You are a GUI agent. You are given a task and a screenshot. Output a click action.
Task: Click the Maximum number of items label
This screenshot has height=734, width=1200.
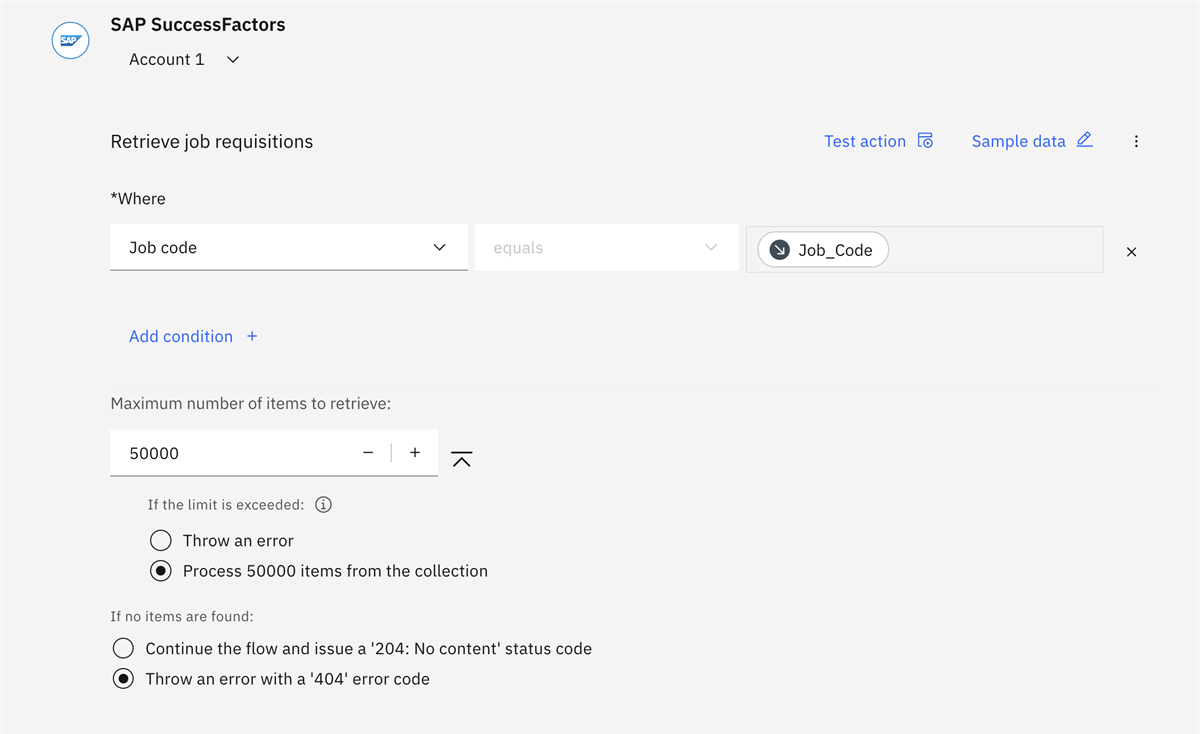tap(250, 404)
